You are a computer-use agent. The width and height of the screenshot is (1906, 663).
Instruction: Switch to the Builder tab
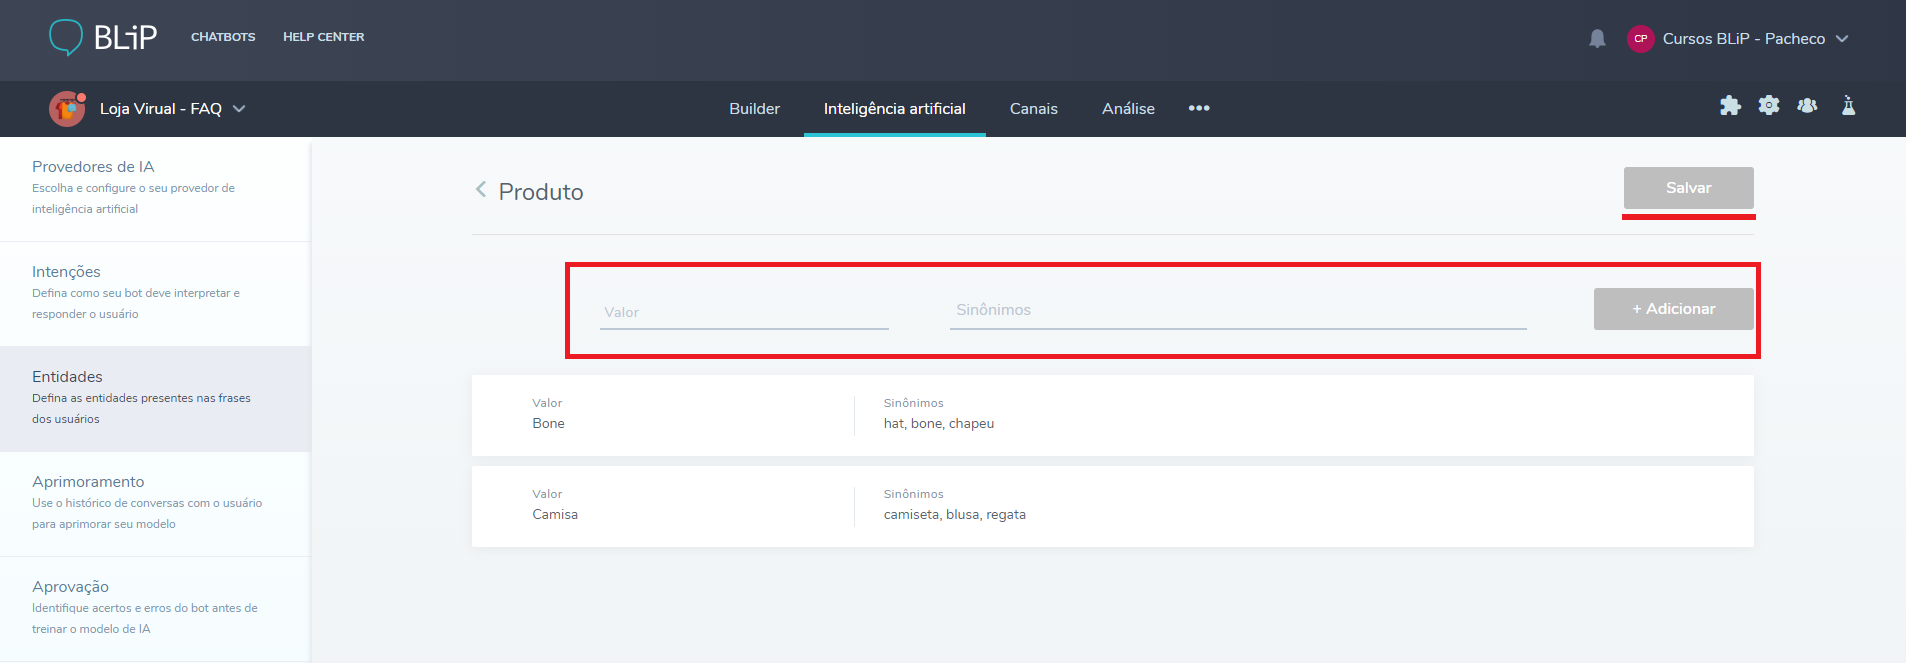pos(754,109)
